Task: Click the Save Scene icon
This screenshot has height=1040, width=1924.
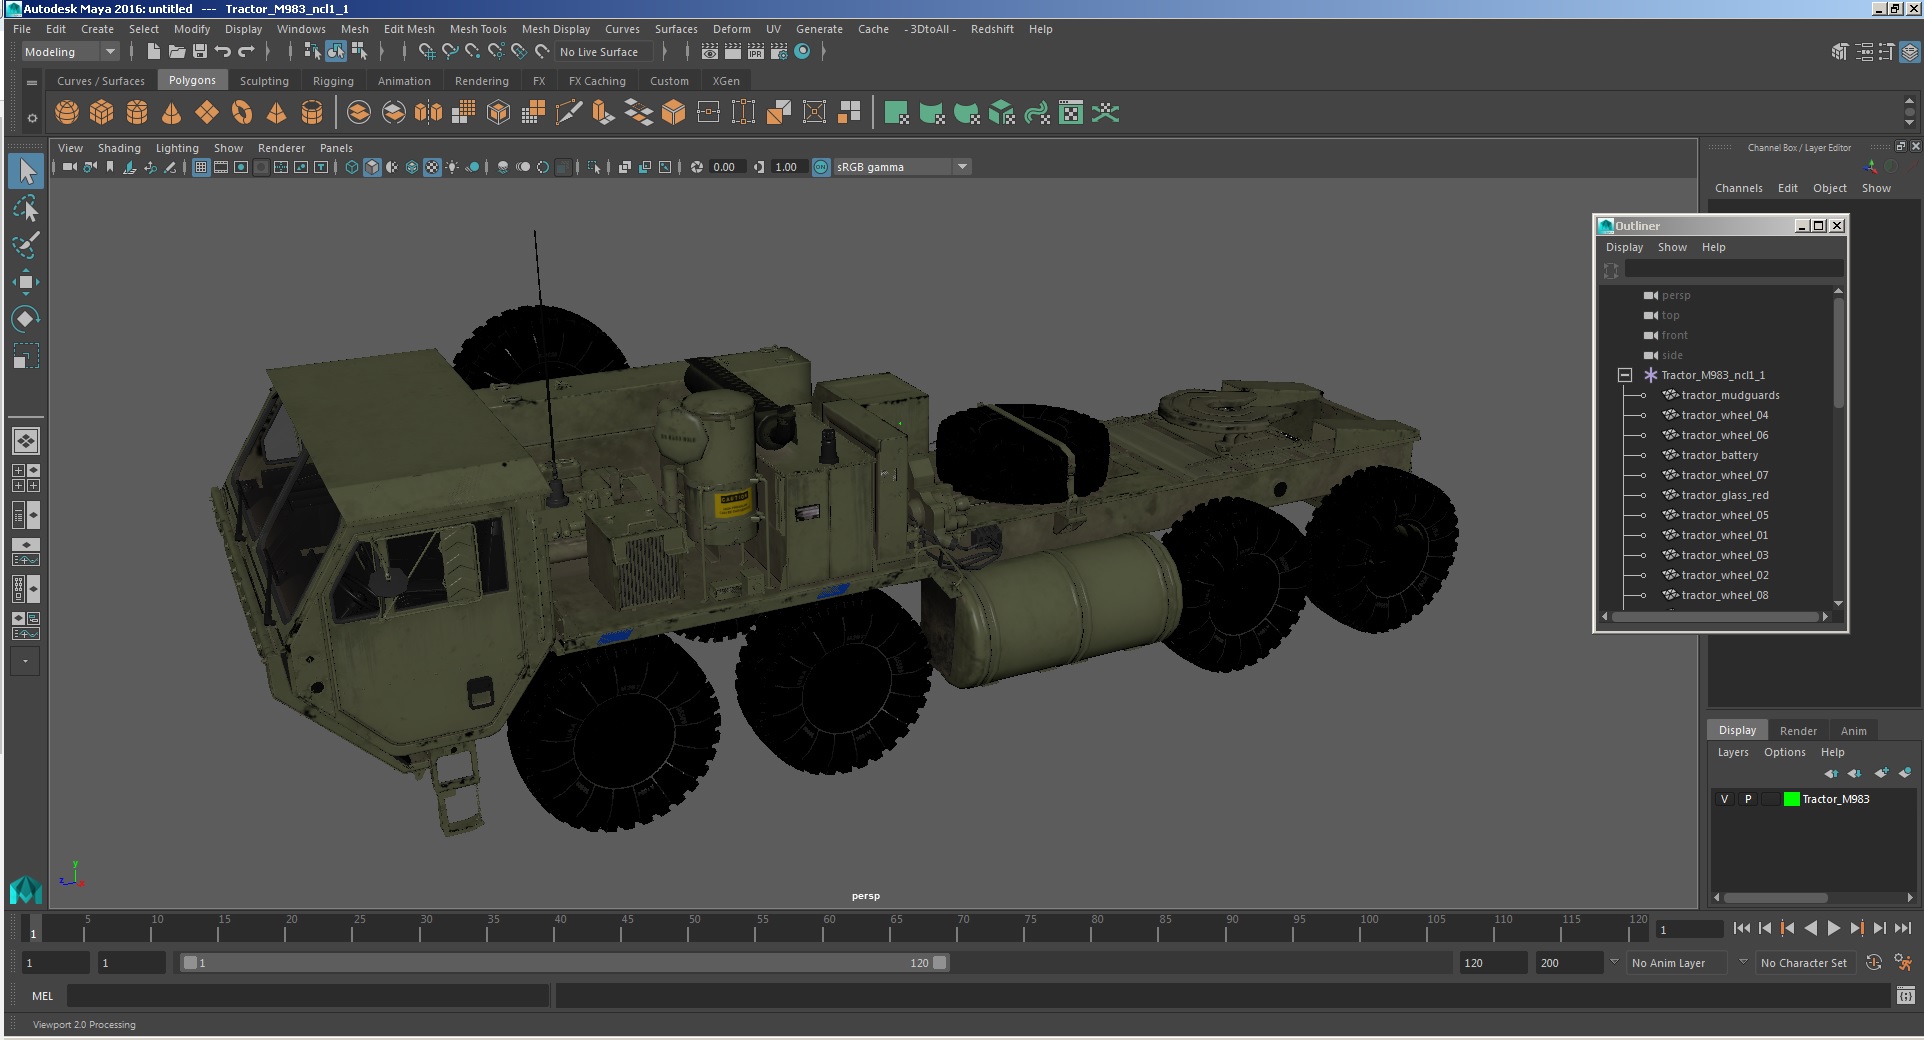Action: (x=199, y=51)
